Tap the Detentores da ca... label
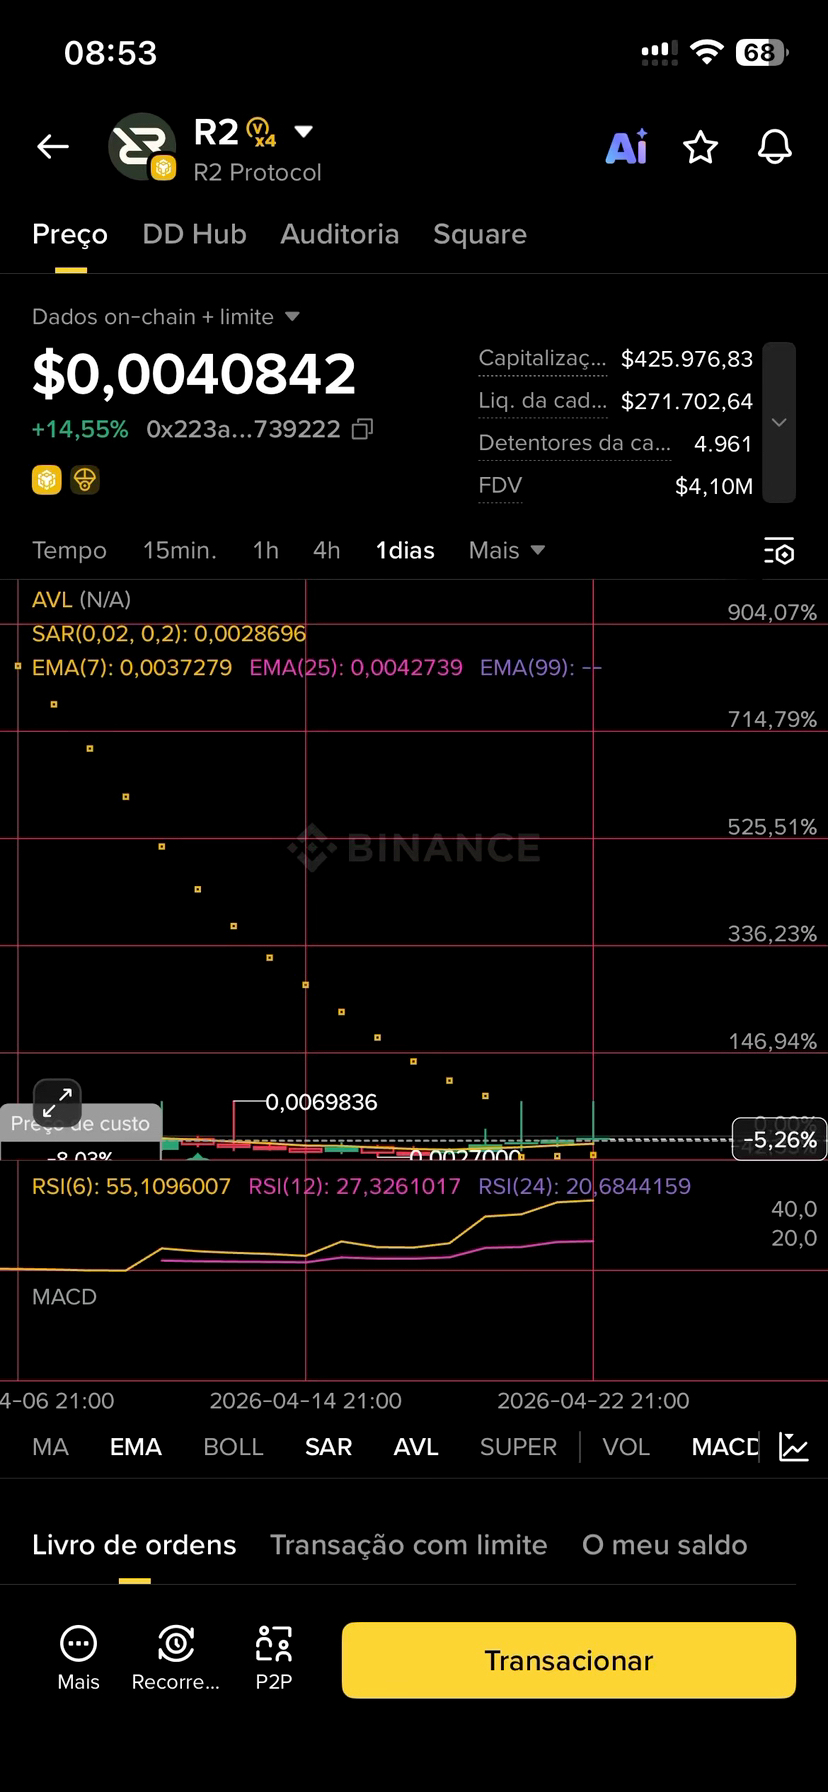 [x=574, y=443]
